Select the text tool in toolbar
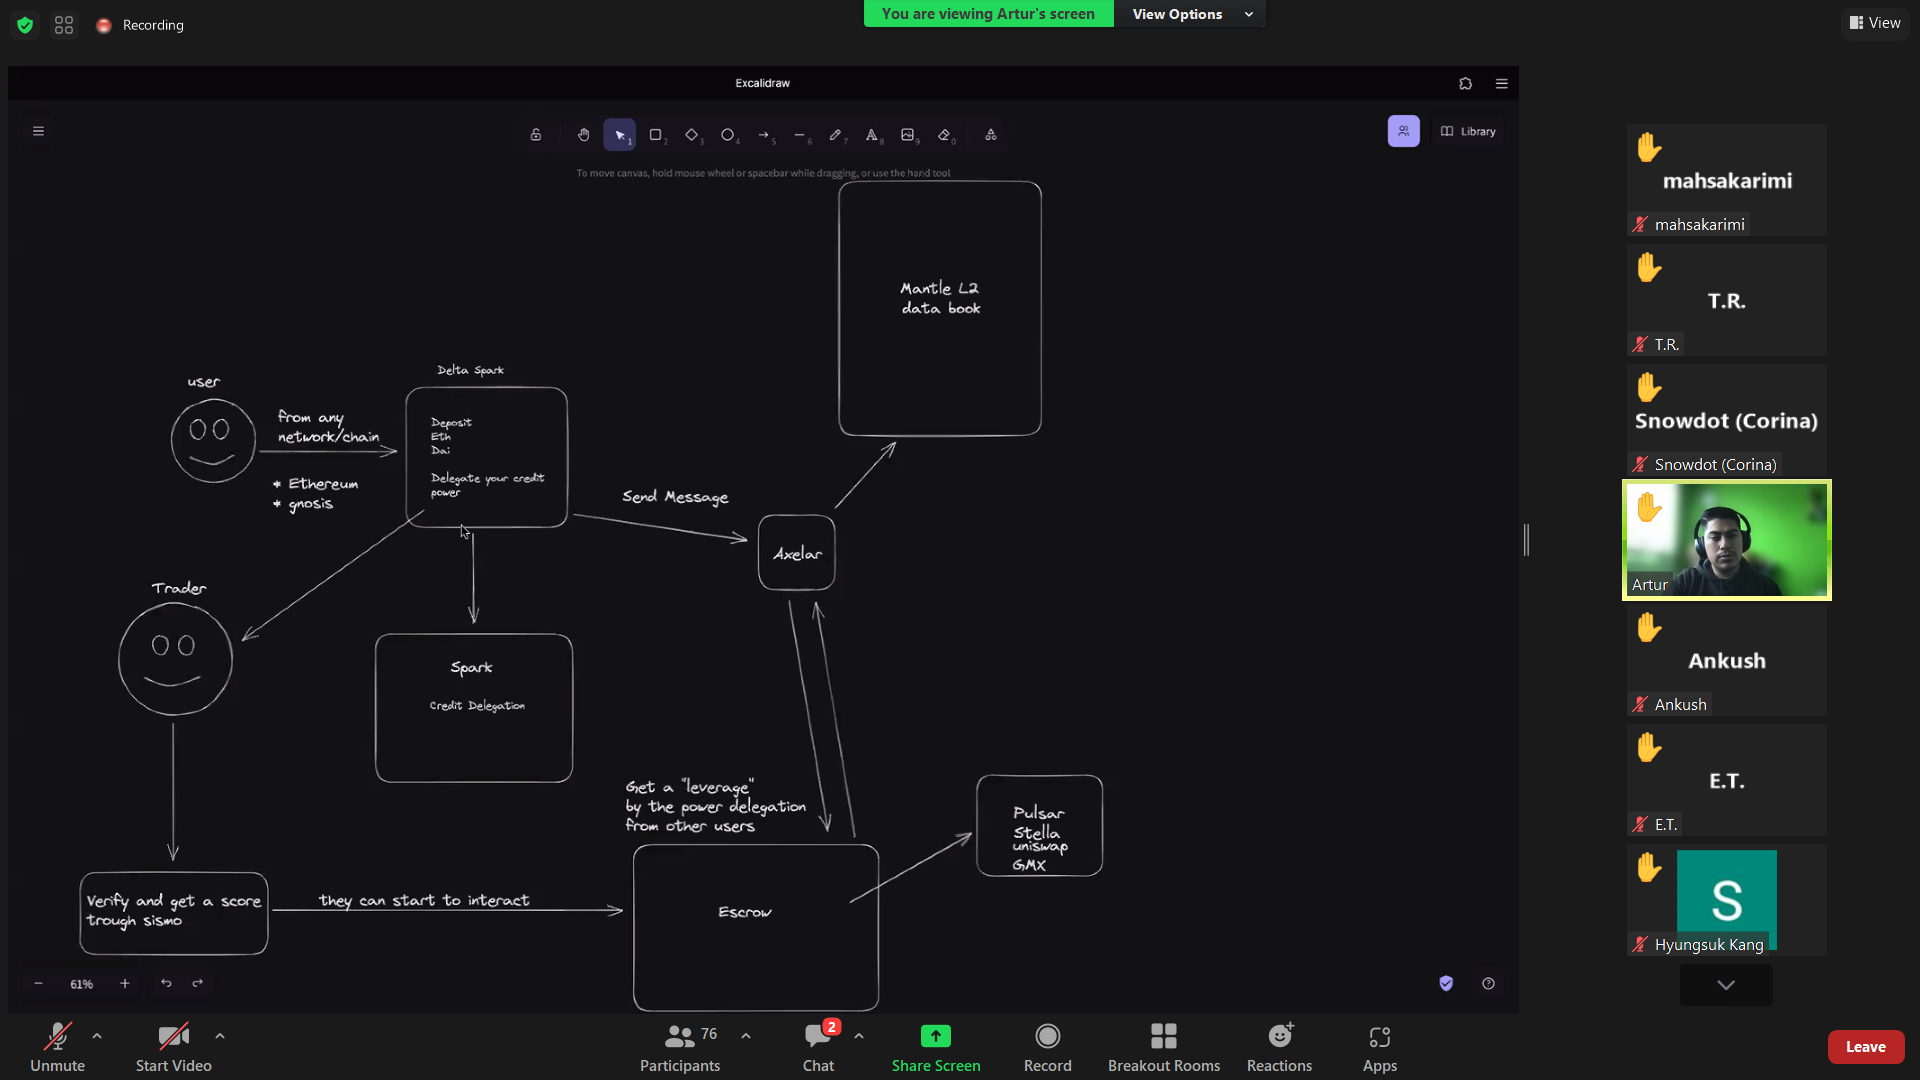 872,133
